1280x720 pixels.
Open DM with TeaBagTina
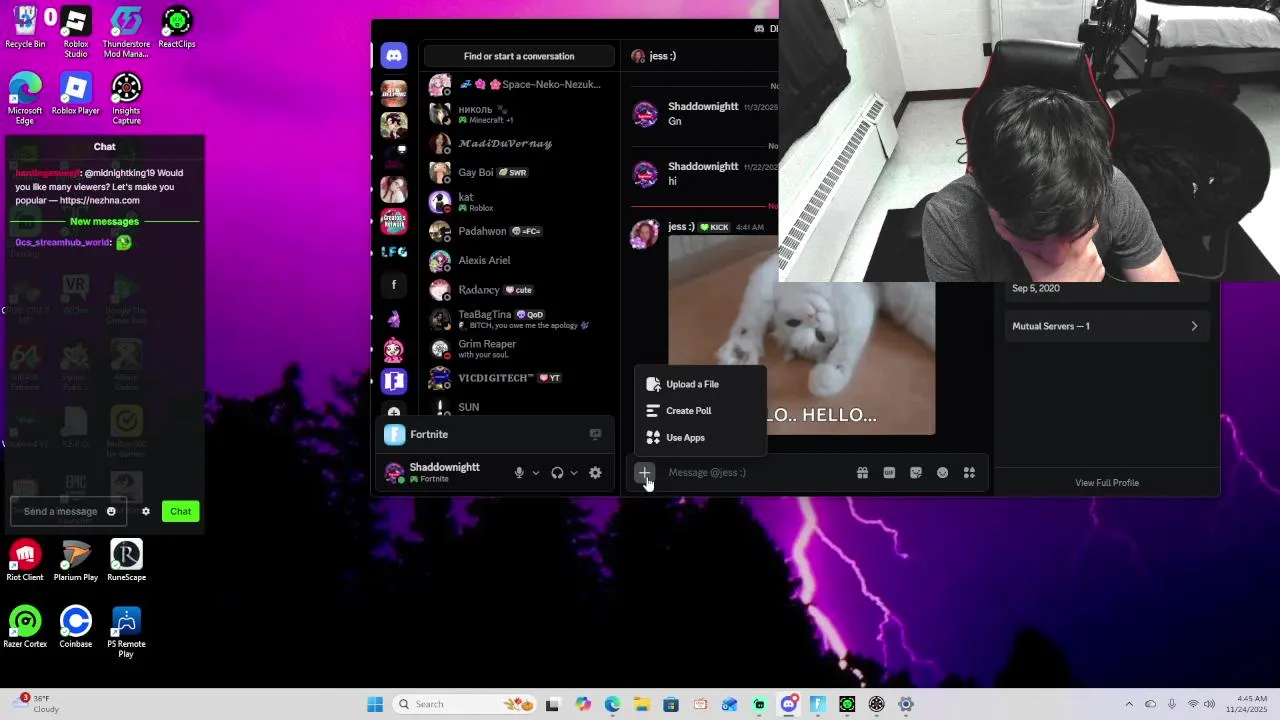click(x=520, y=319)
